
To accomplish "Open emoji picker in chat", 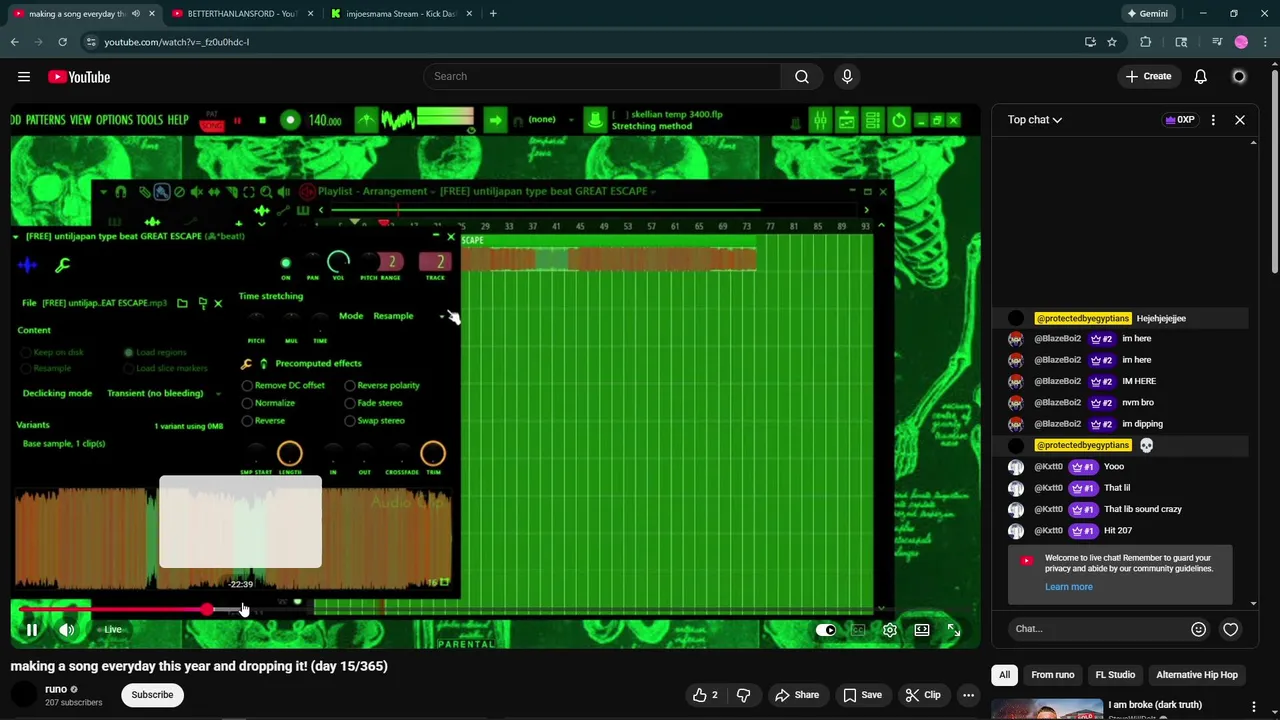I will [x=1198, y=629].
